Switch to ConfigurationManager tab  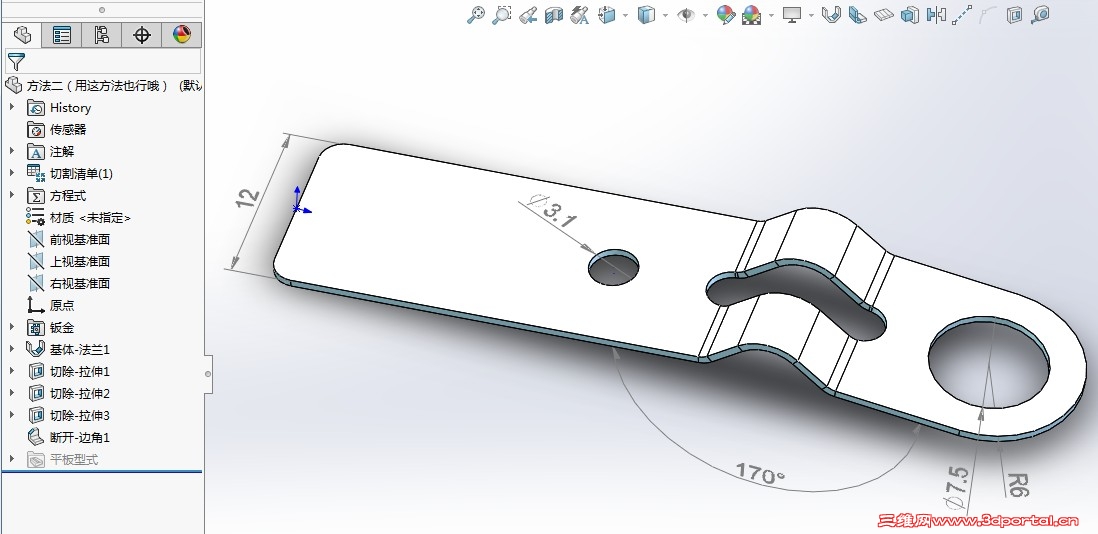coord(102,35)
